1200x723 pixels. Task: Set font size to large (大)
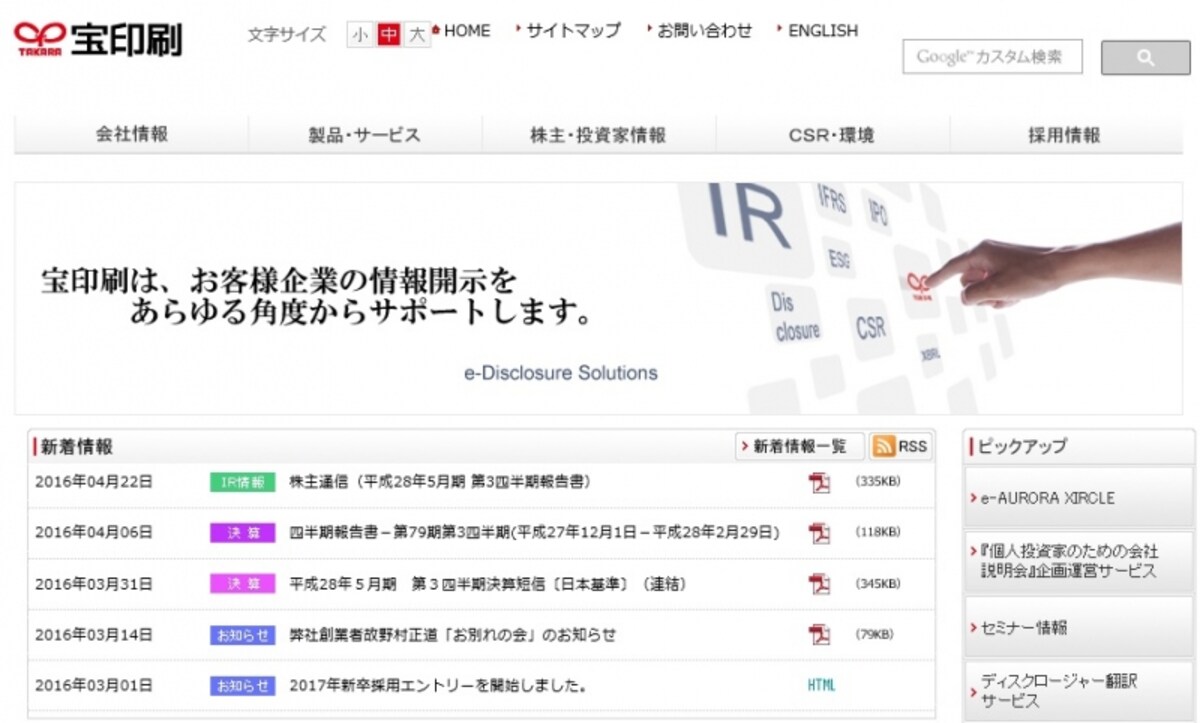click(417, 35)
